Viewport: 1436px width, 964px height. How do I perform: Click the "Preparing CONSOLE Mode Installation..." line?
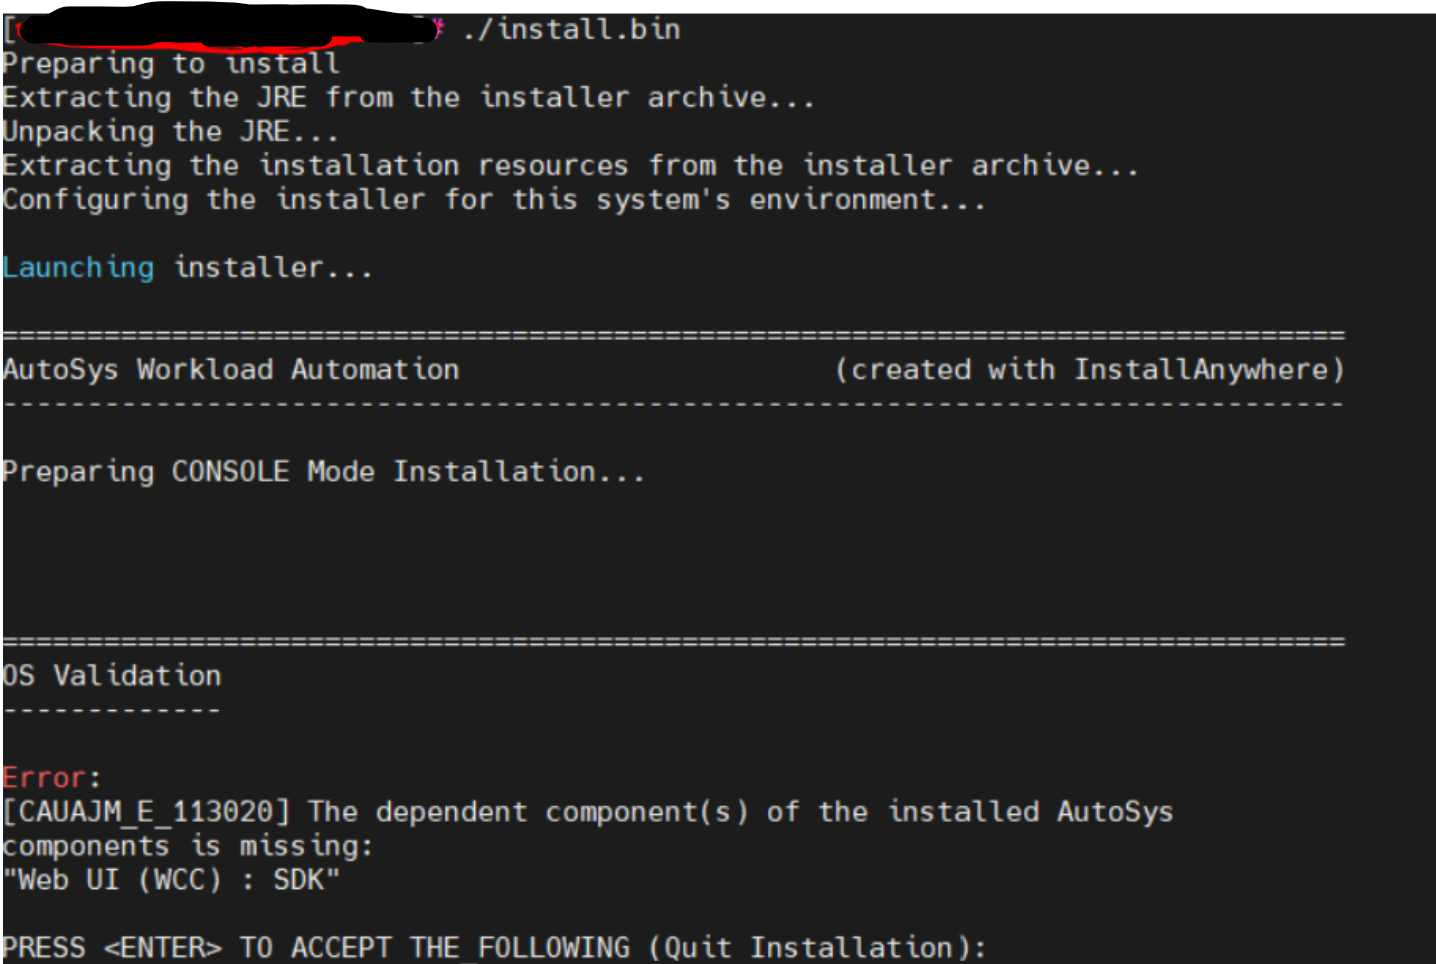click(x=323, y=472)
